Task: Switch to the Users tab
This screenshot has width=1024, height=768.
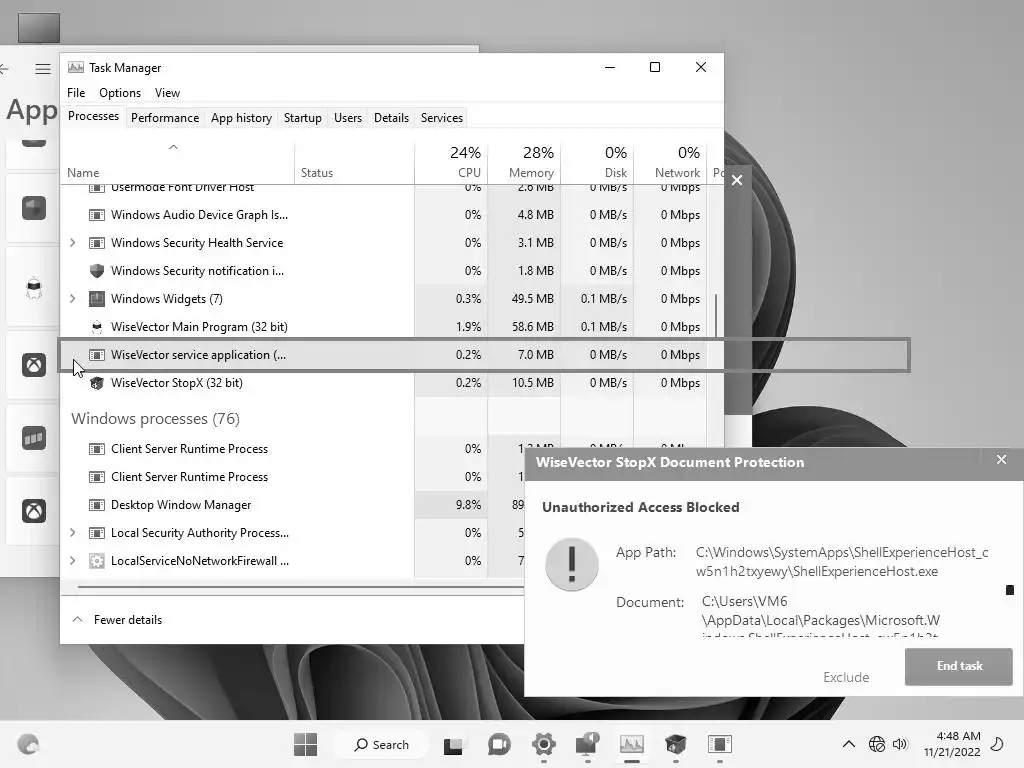Action: click(347, 118)
